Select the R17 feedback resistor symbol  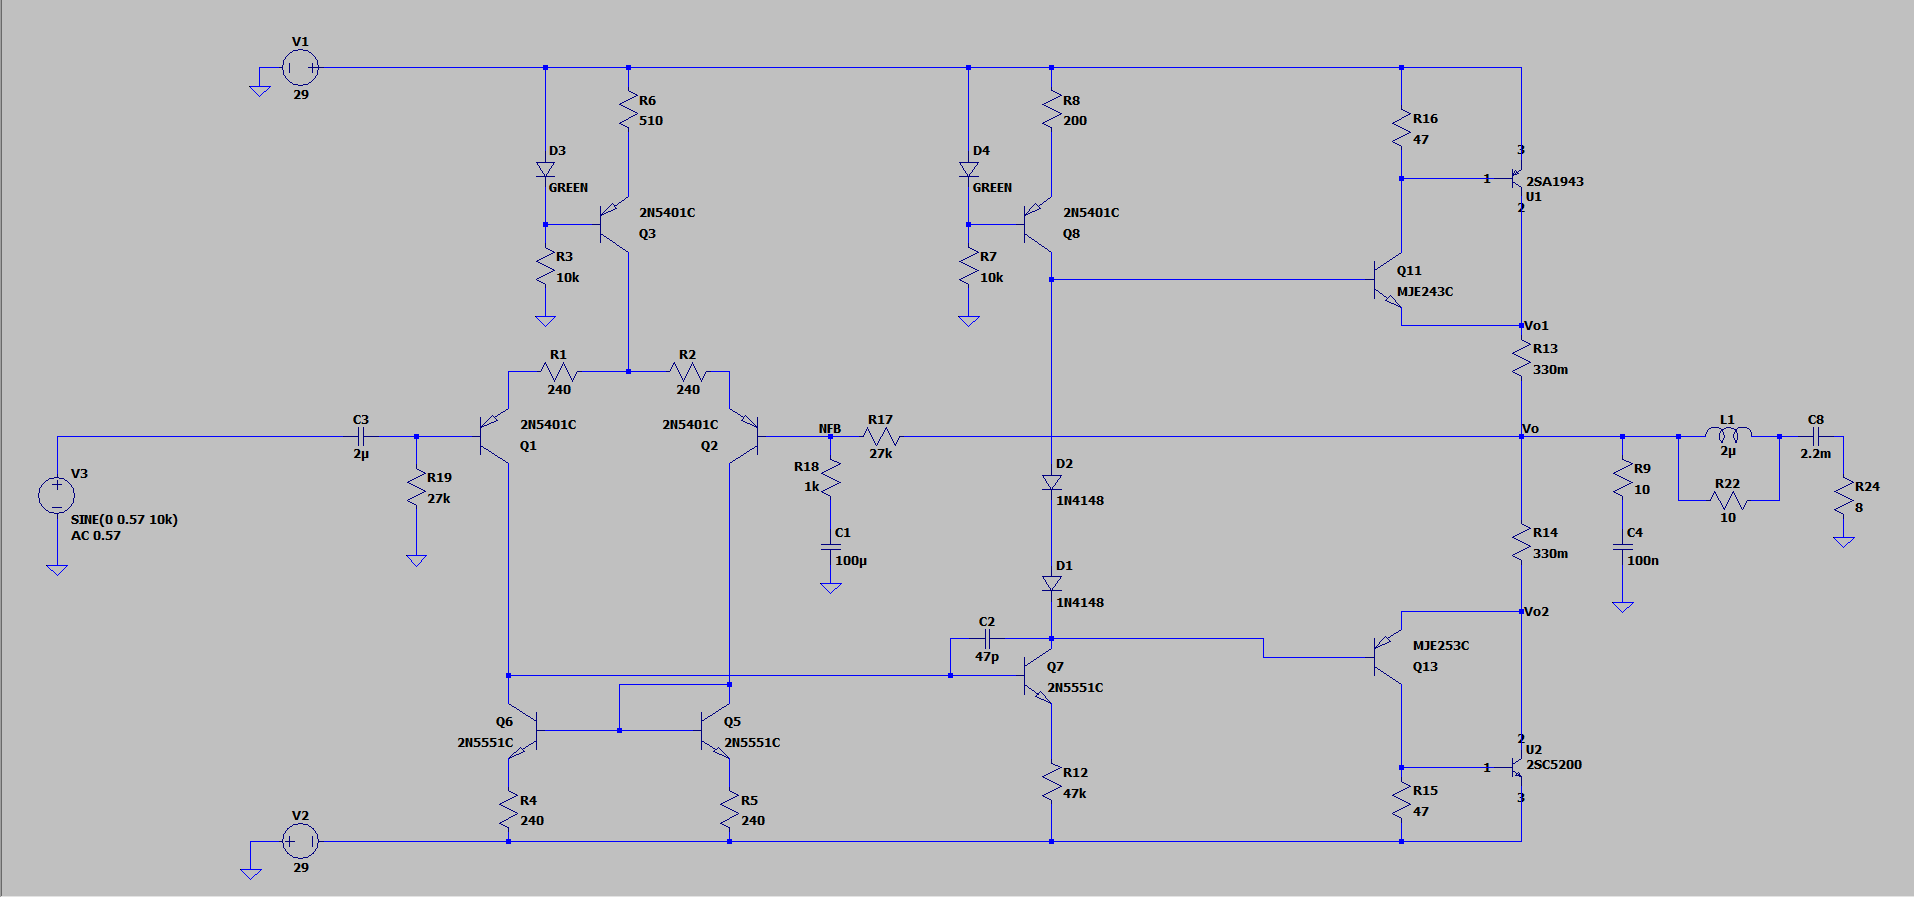coord(881,436)
